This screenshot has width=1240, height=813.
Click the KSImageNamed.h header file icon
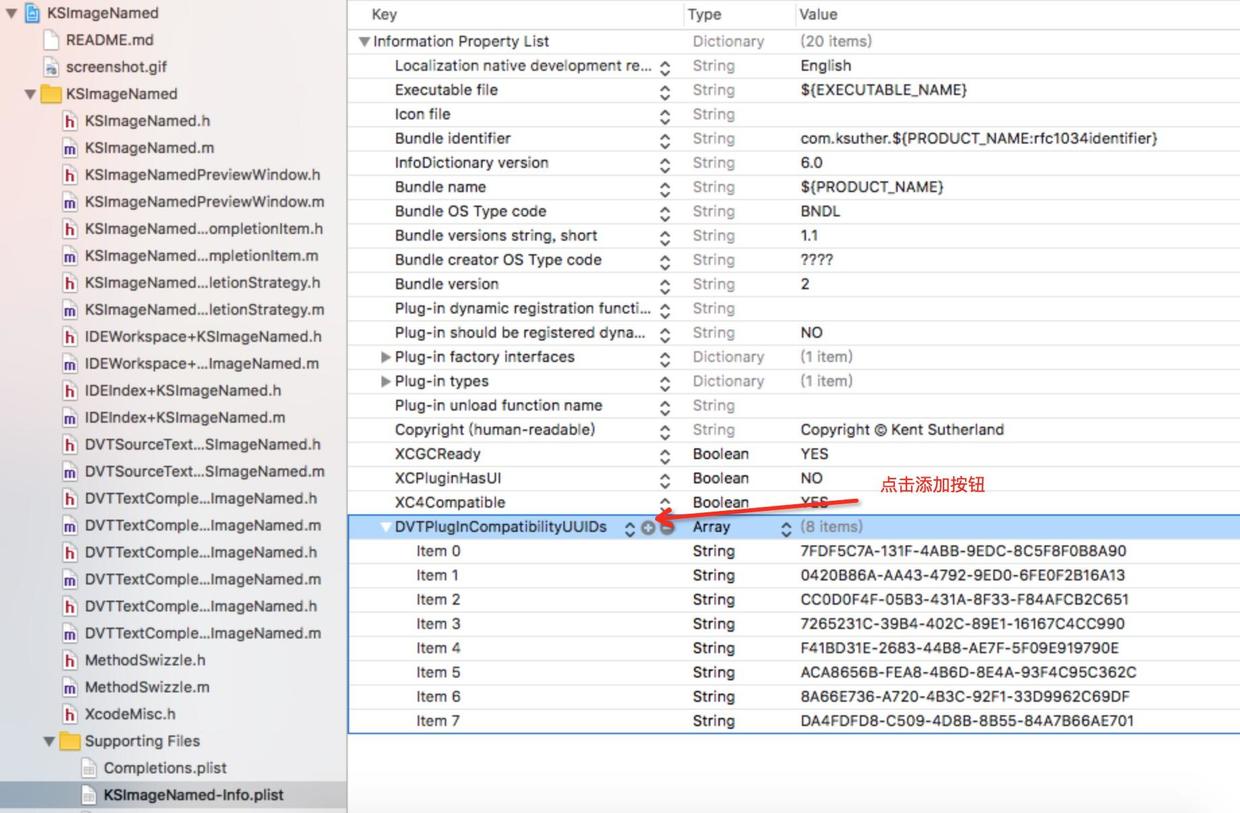click(x=69, y=121)
